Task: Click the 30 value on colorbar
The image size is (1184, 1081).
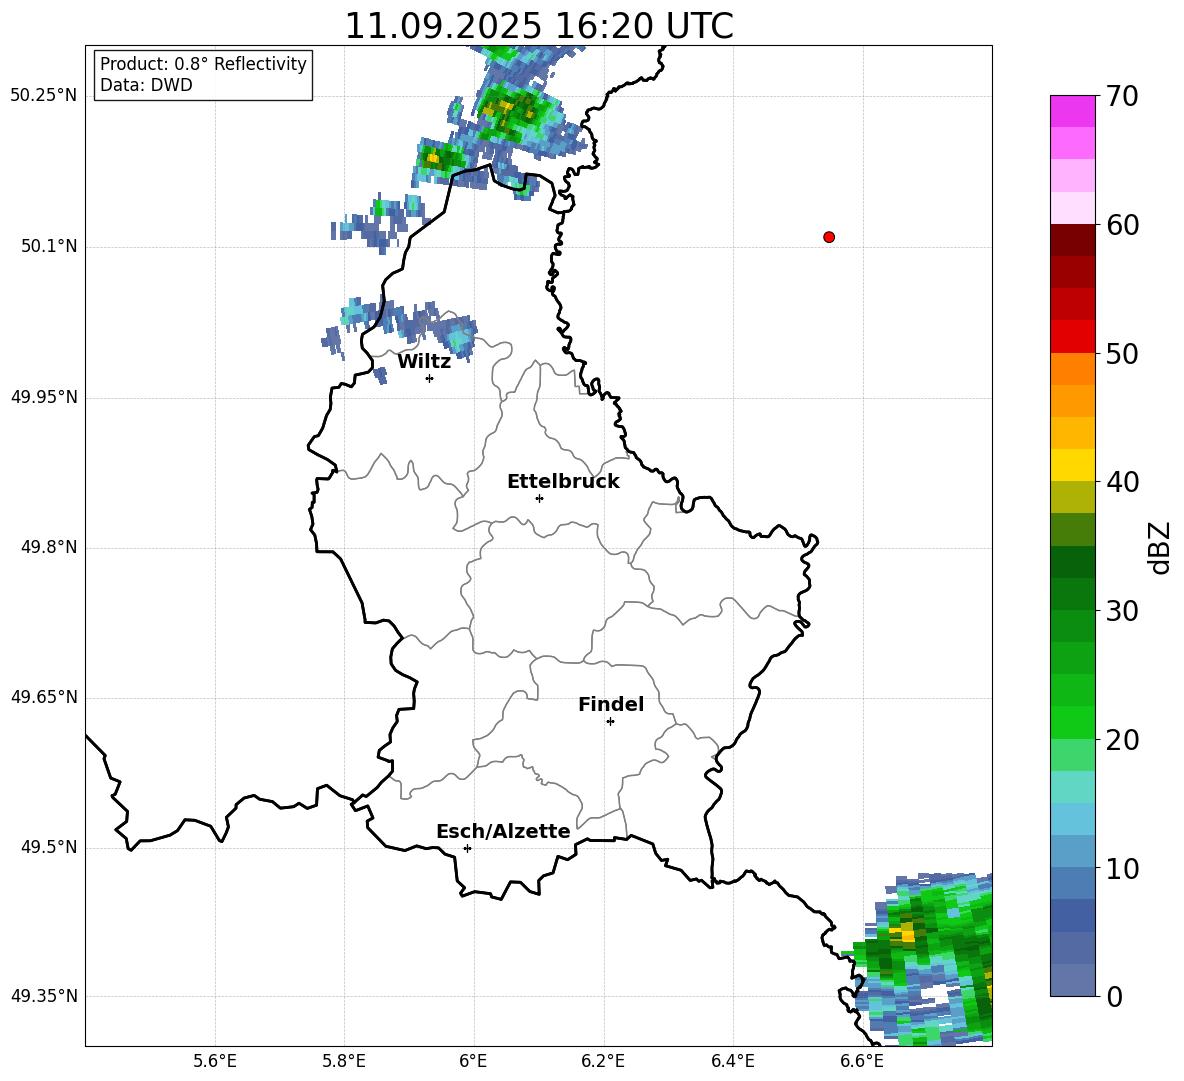Action: [x=1122, y=611]
